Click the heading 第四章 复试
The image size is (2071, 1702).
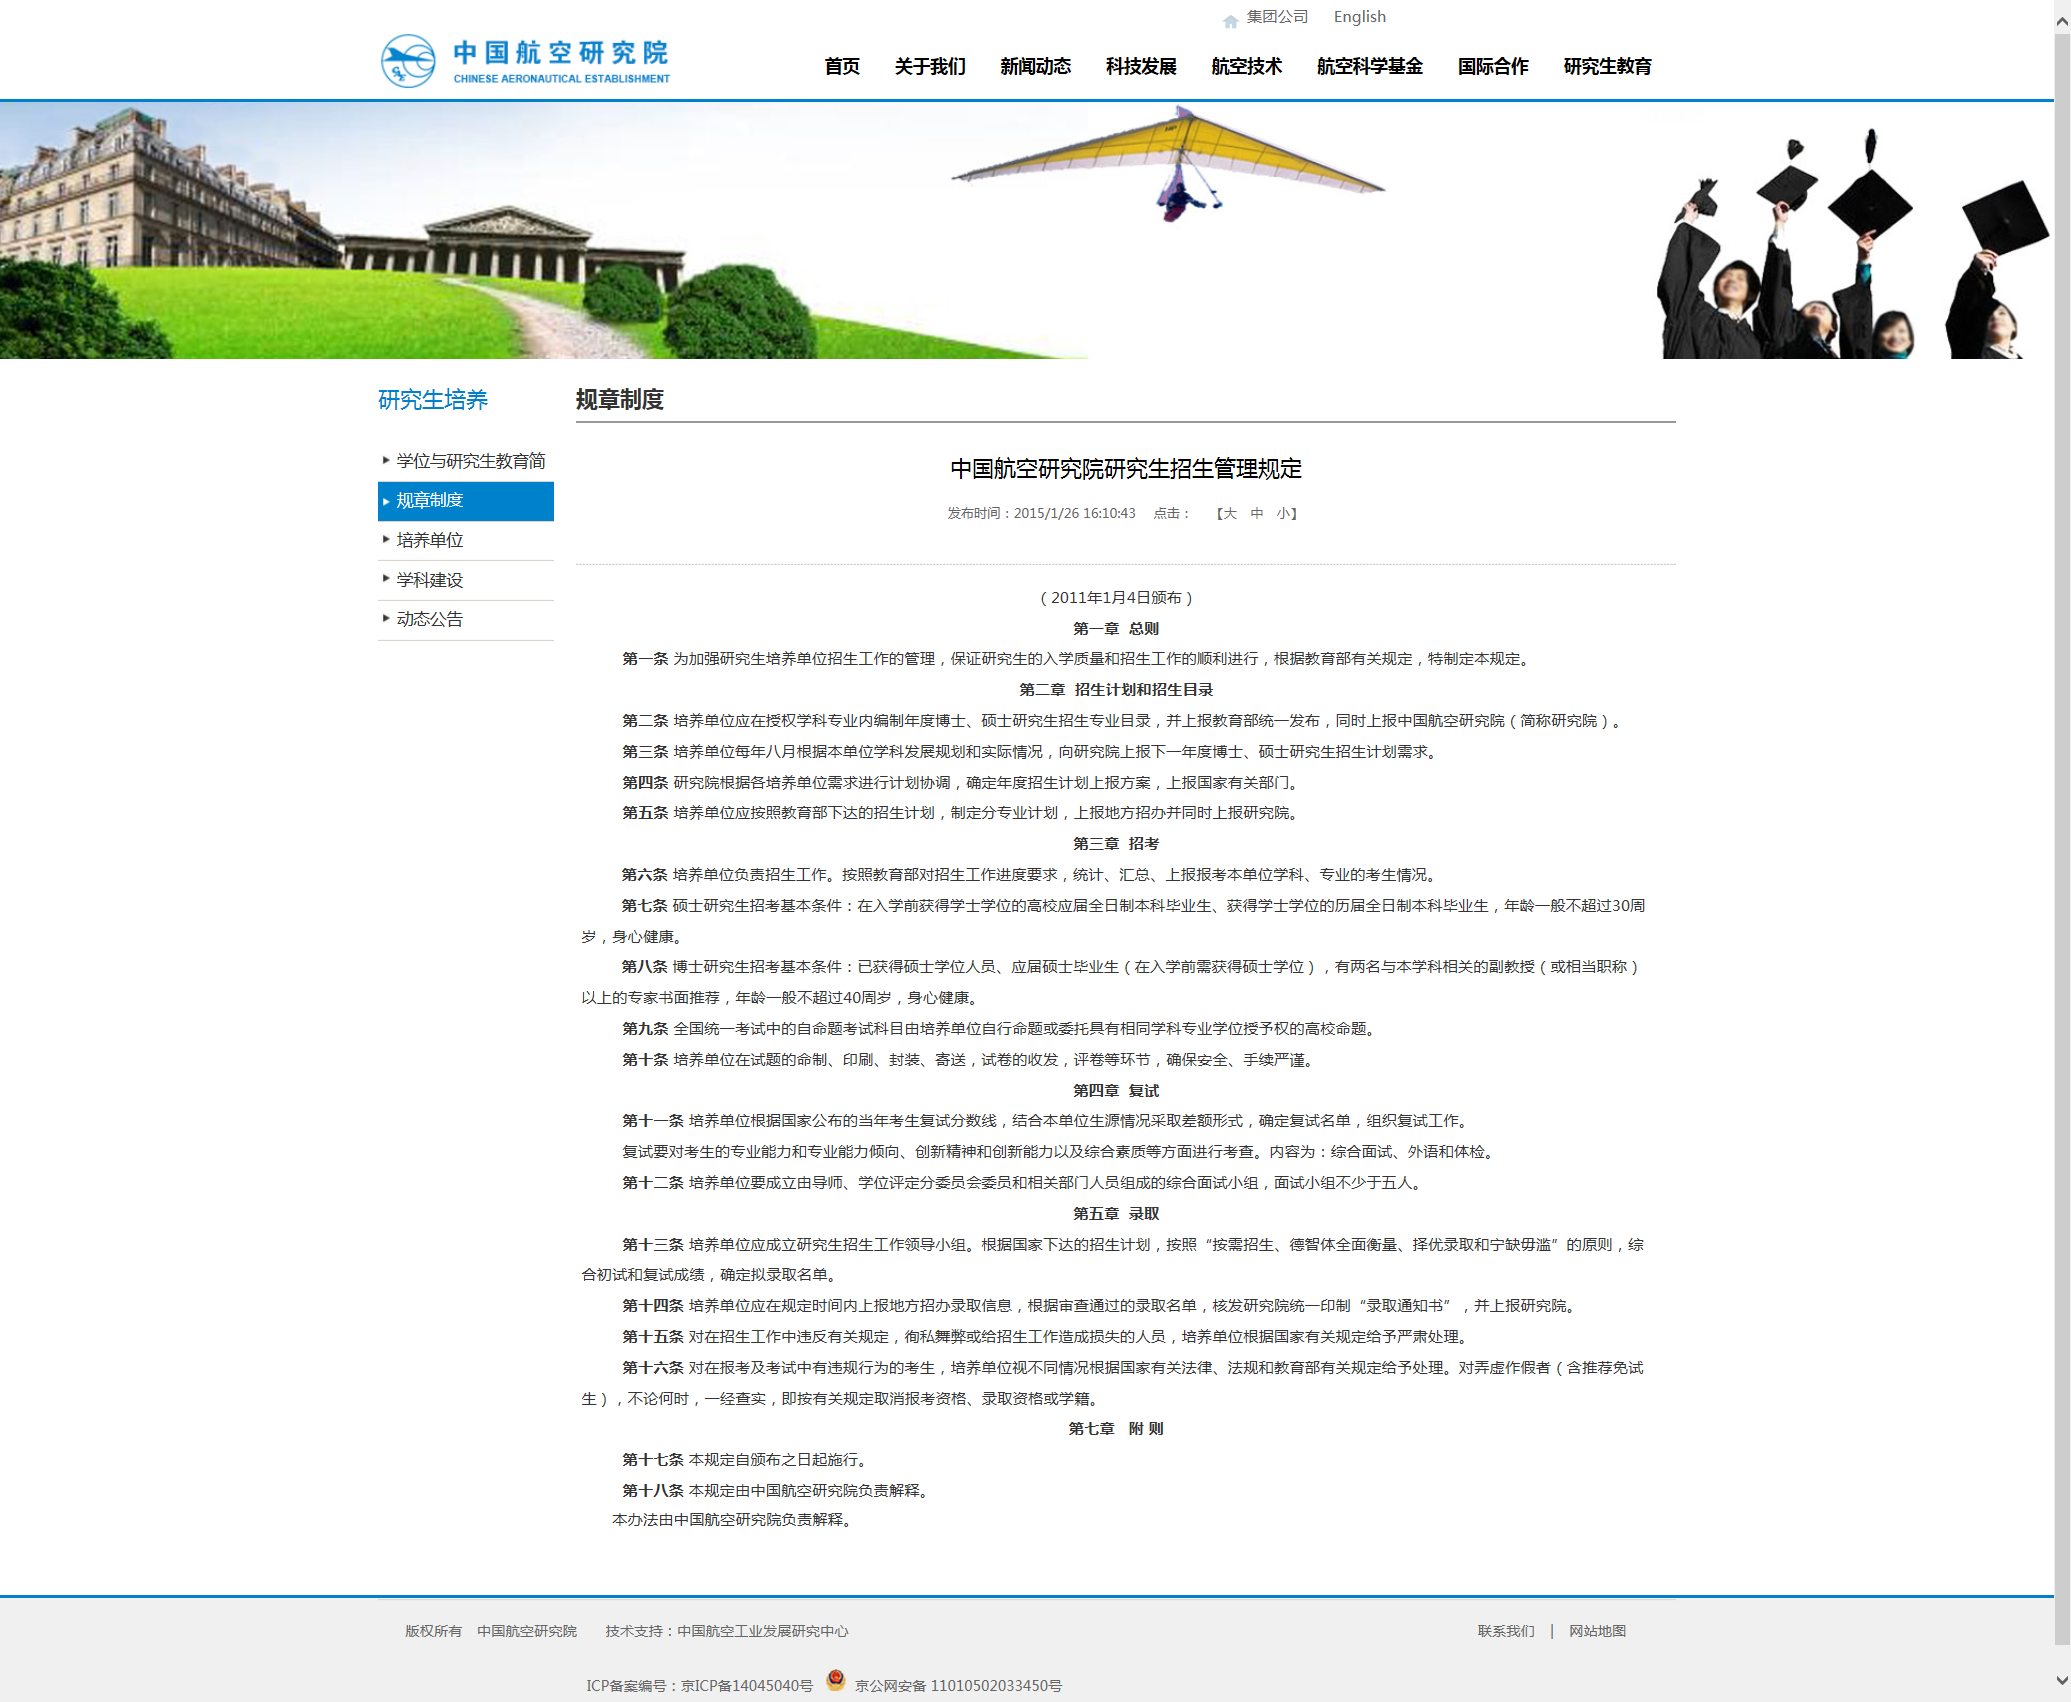(x=1116, y=1091)
